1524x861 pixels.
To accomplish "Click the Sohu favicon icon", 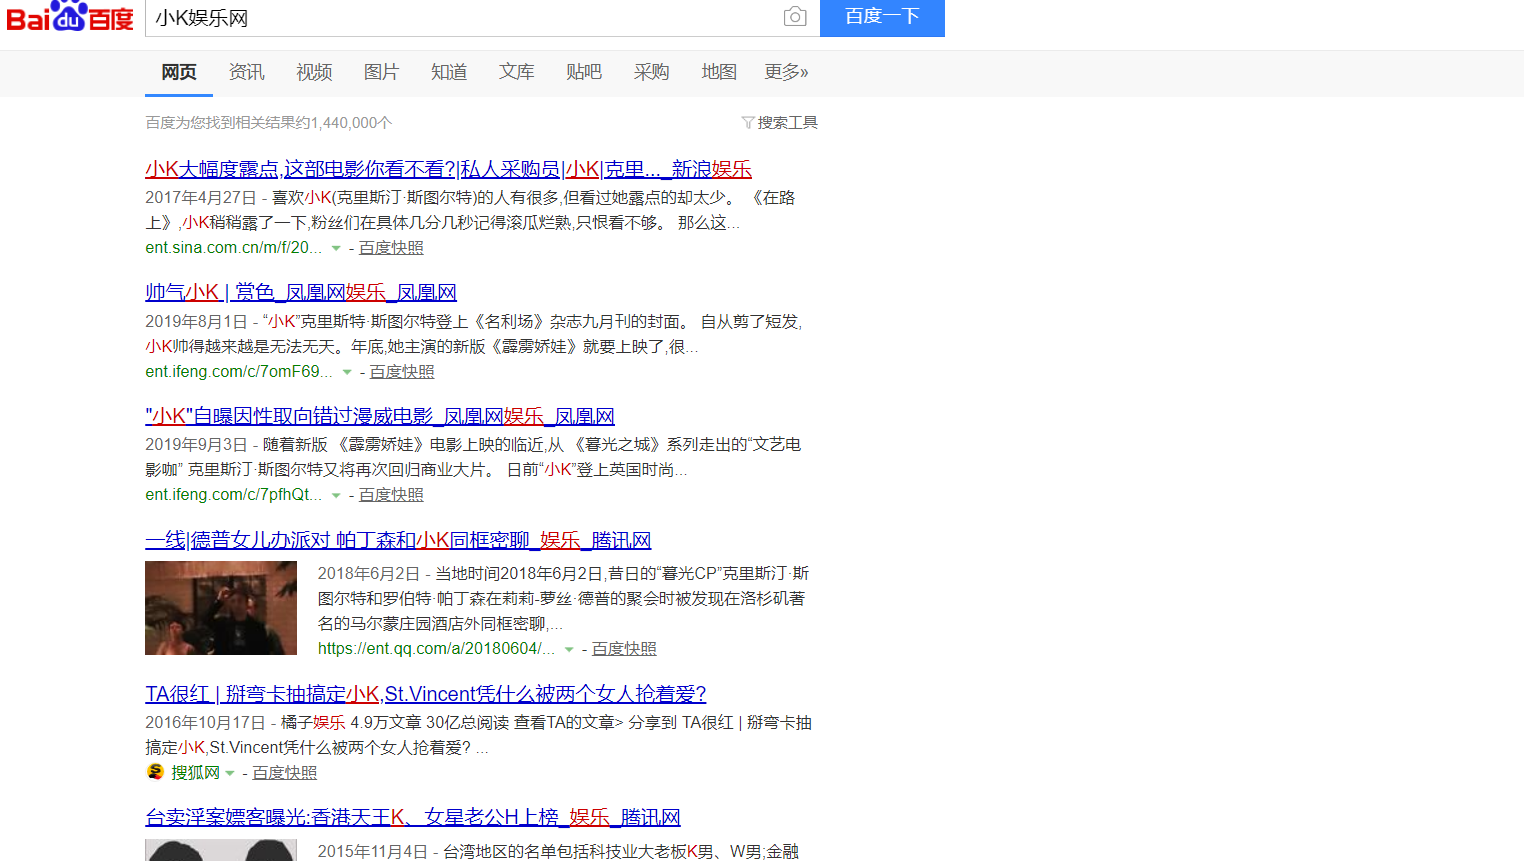I will (155, 772).
